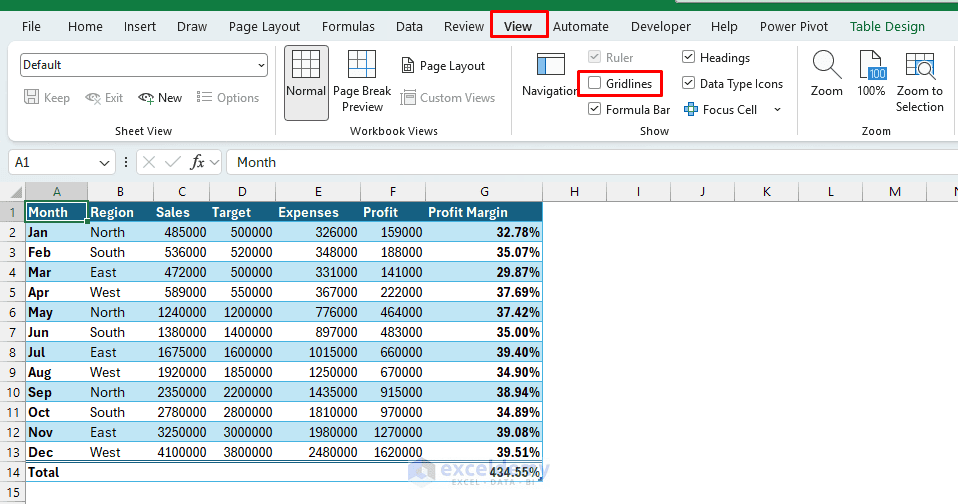958x504 pixels.
Task: Click the formula bar Cancel X icon
Action: 148,162
